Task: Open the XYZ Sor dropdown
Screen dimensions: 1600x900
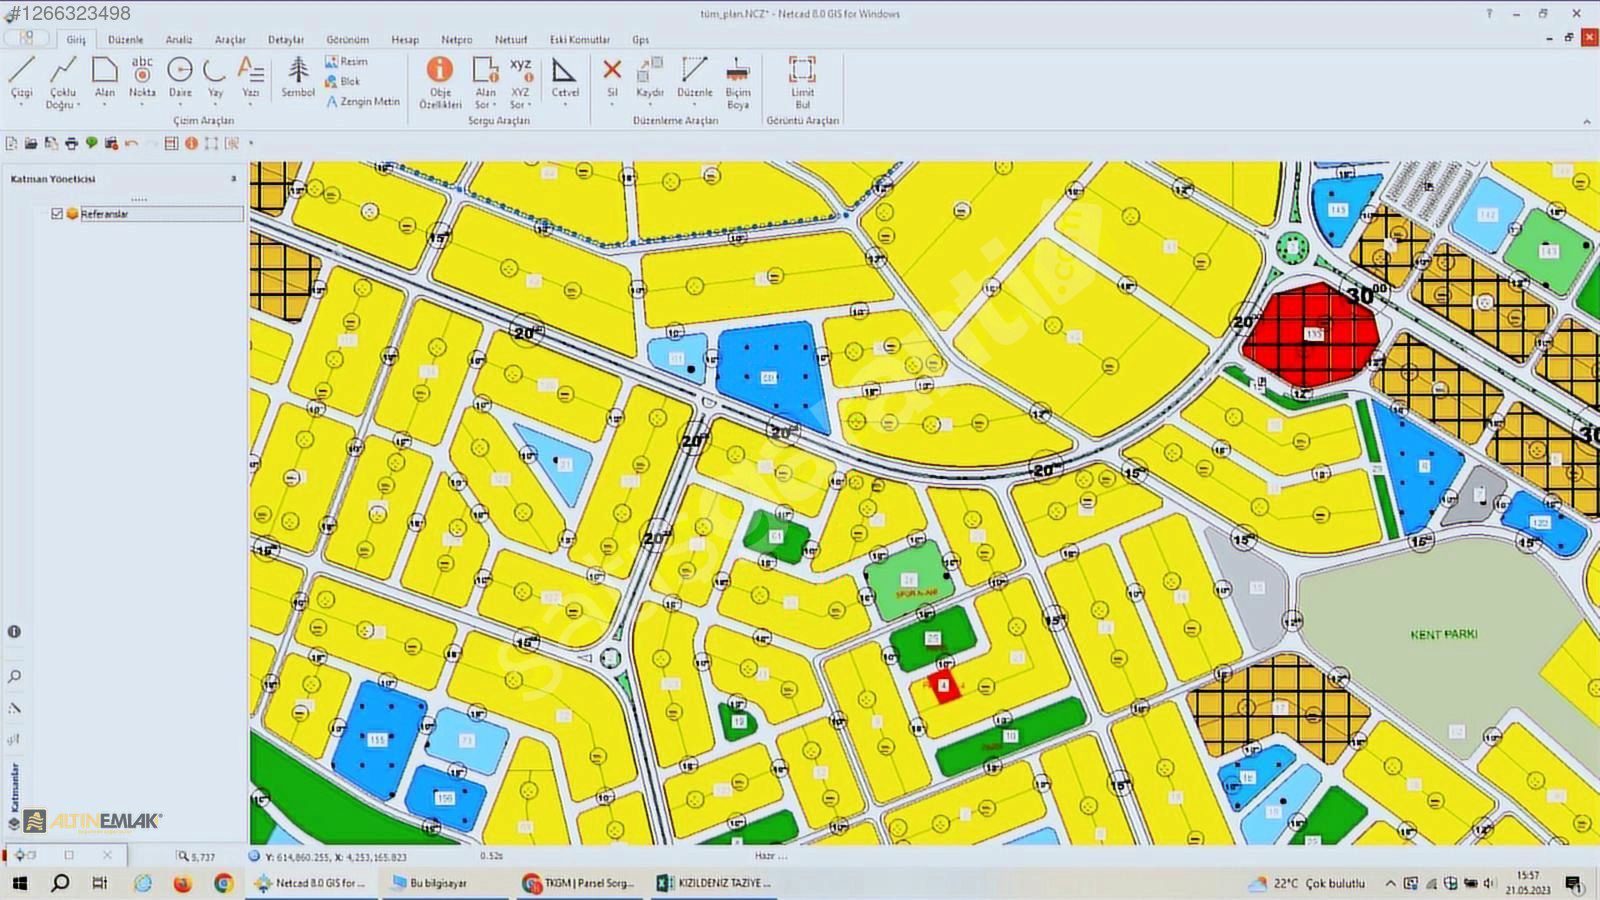Action: tap(520, 104)
